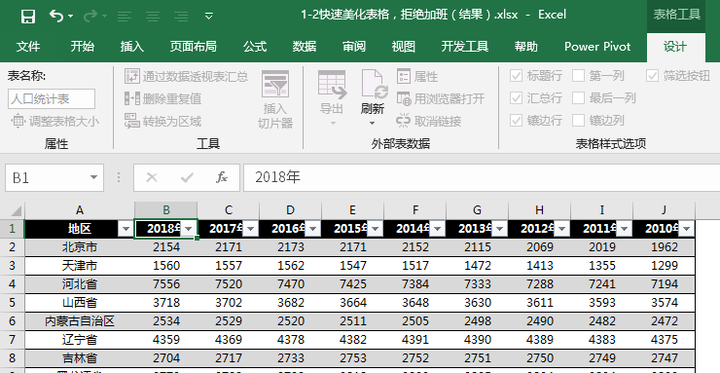This screenshot has height=373, width=720.
Task: Click the formula bar showing 2018年
Action: [482, 177]
